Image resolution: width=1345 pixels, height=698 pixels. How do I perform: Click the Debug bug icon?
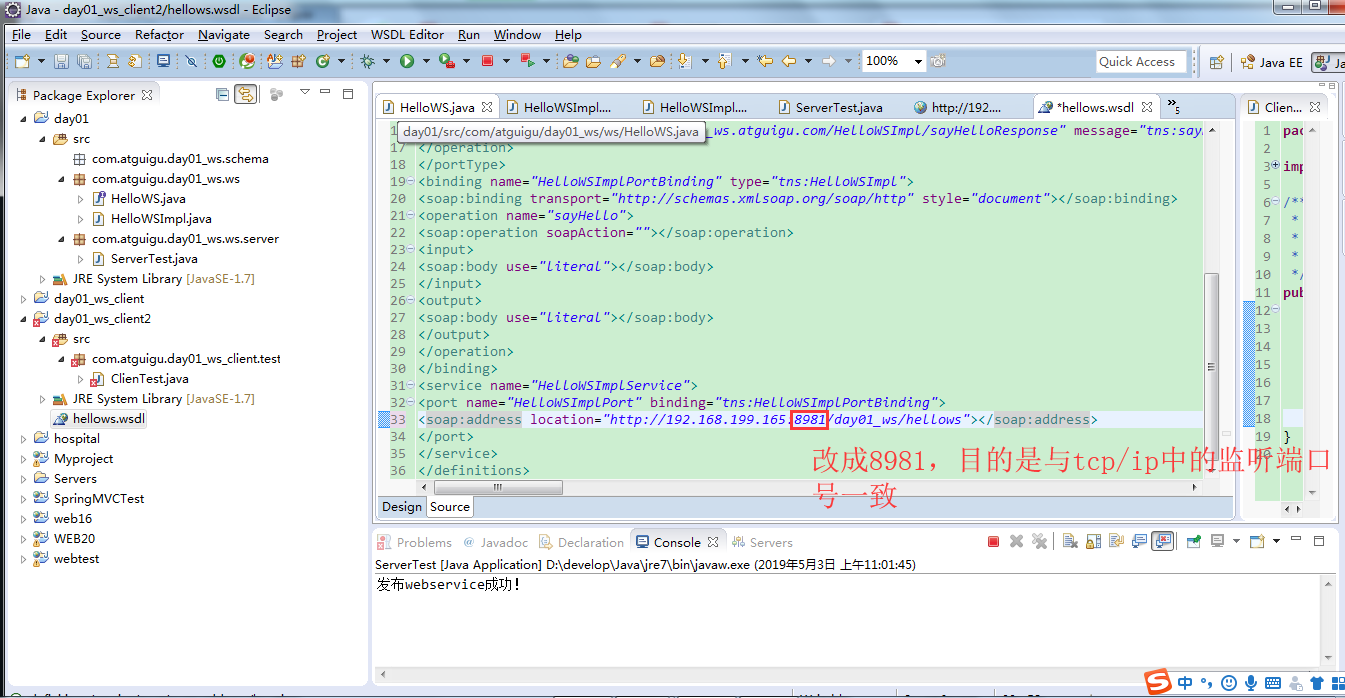367,61
